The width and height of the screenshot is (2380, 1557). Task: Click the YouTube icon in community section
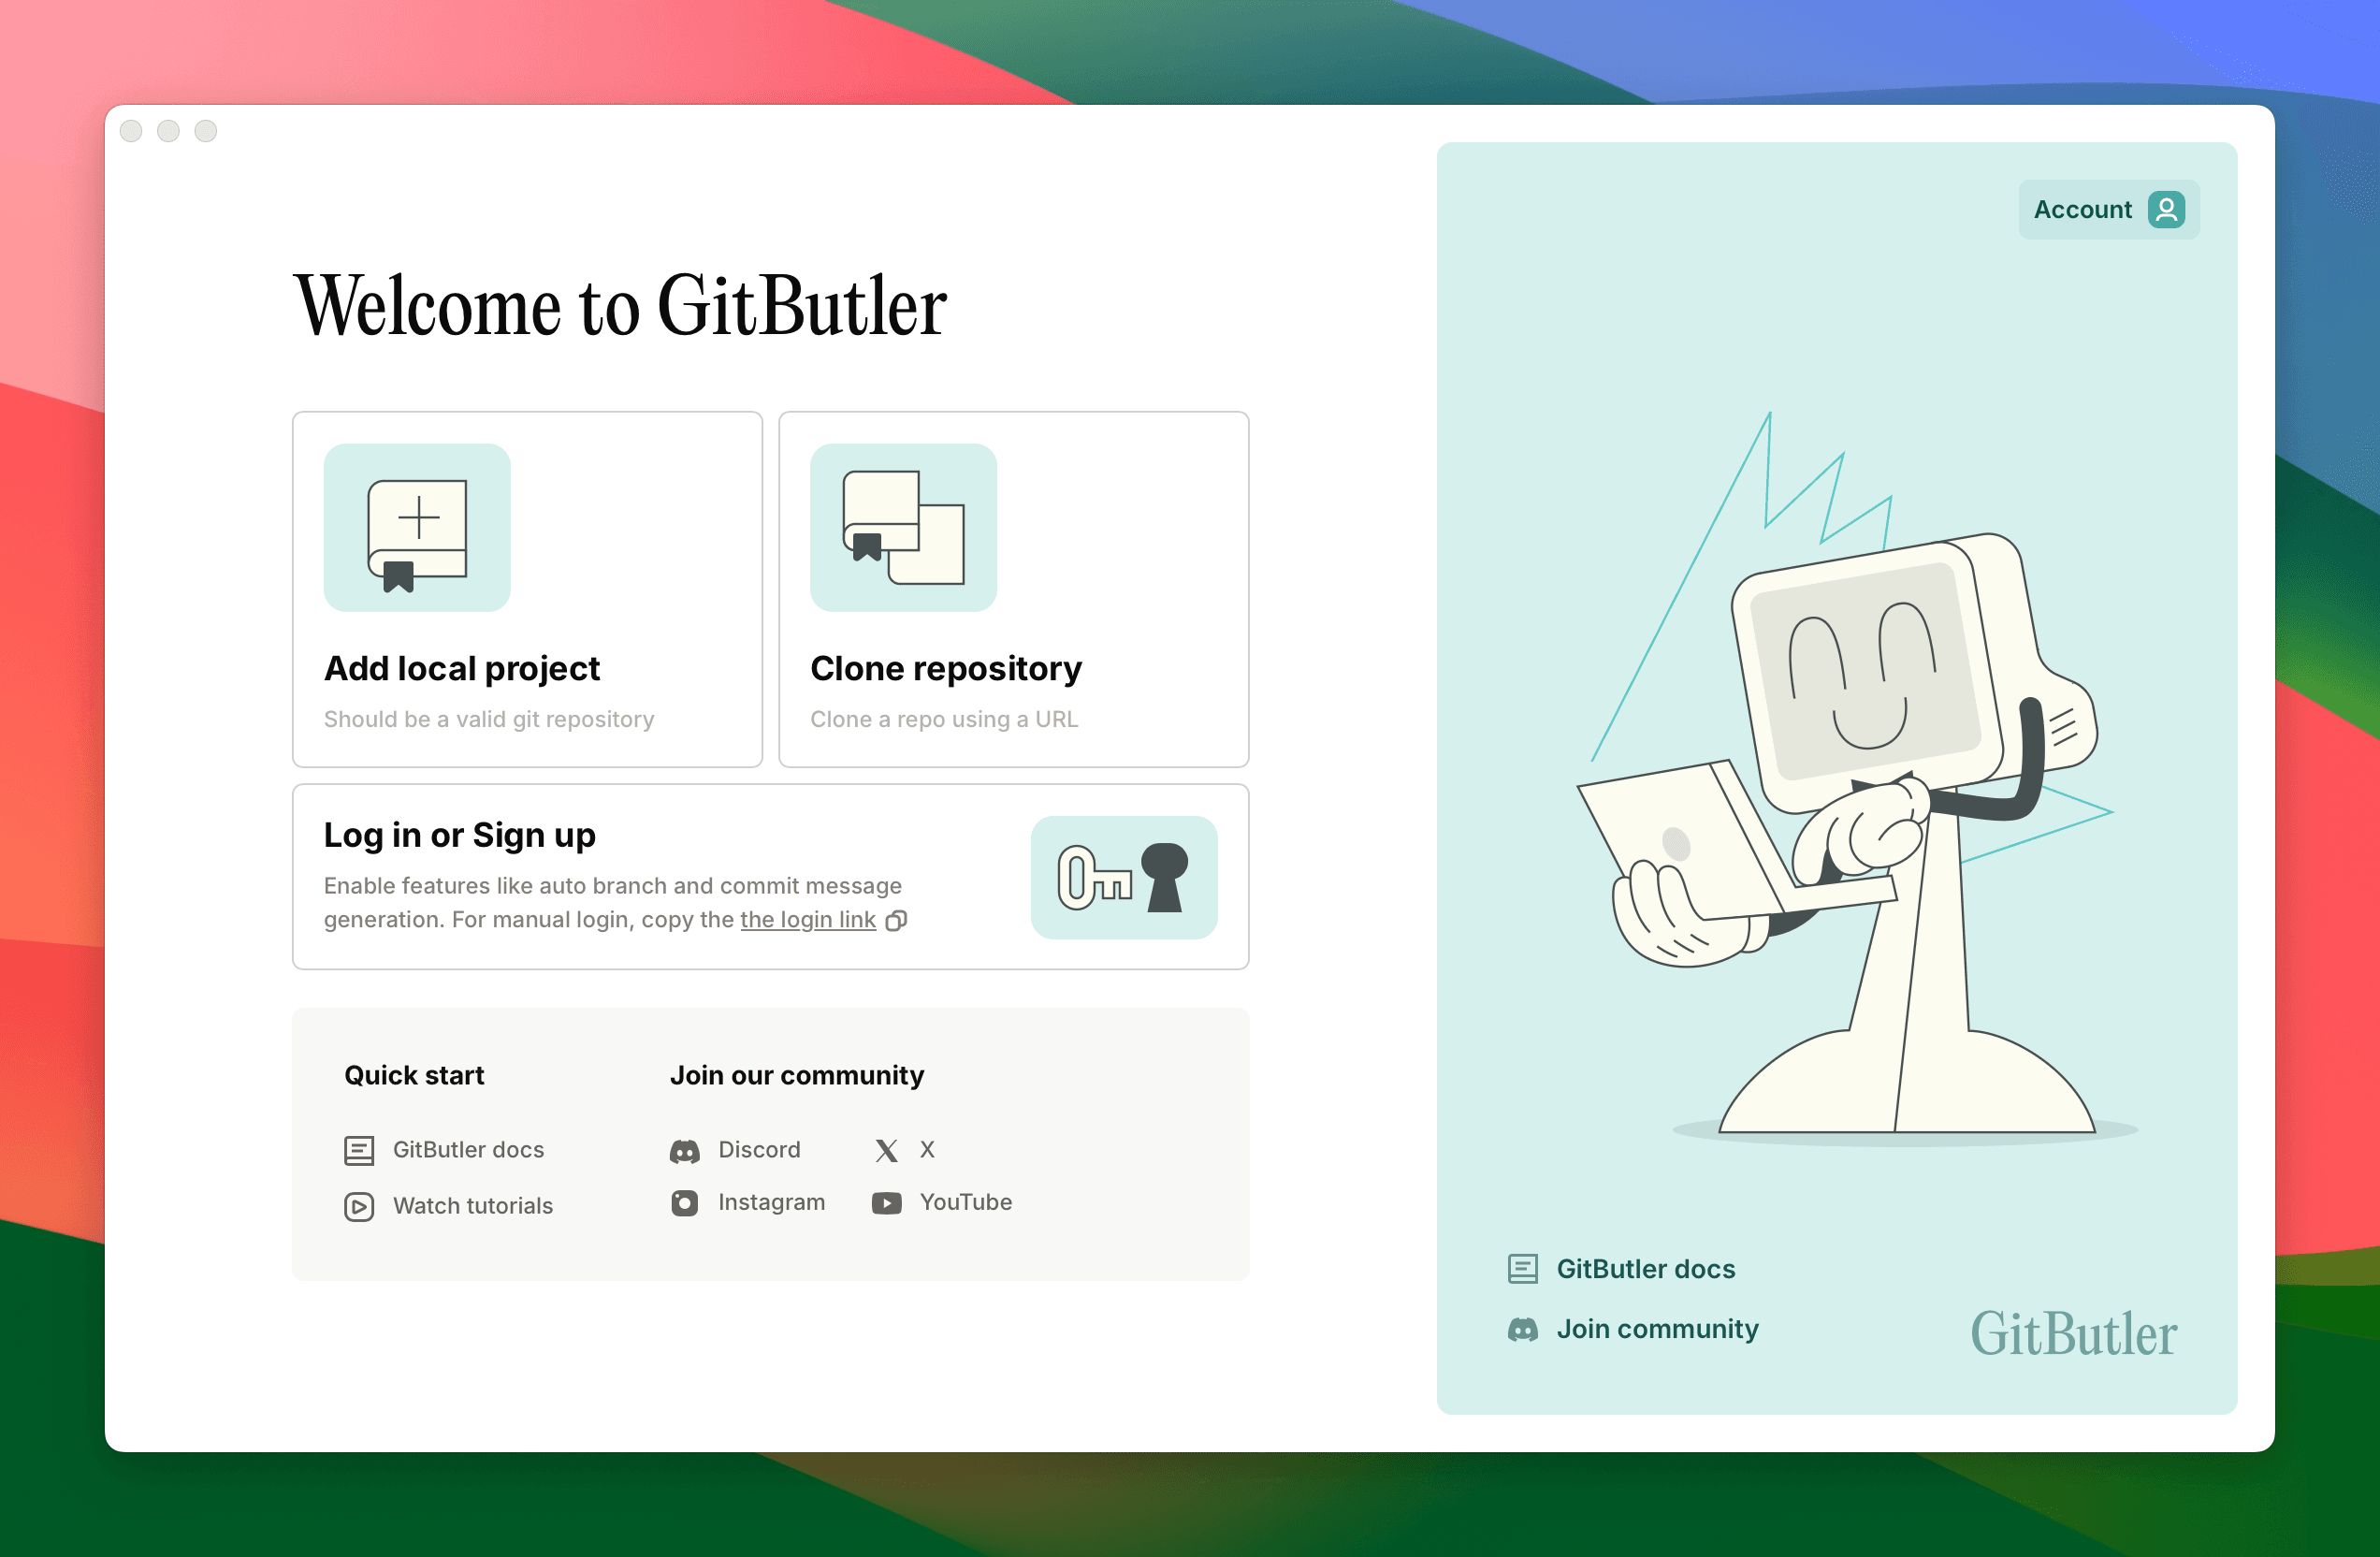pyautogui.click(x=888, y=1200)
